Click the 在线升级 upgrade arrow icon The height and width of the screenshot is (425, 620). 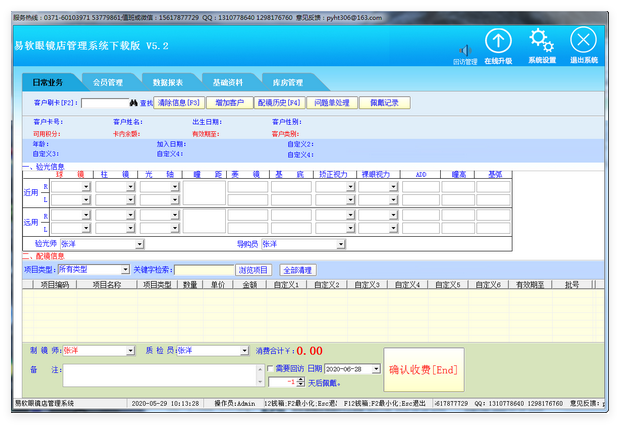(498, 40)
